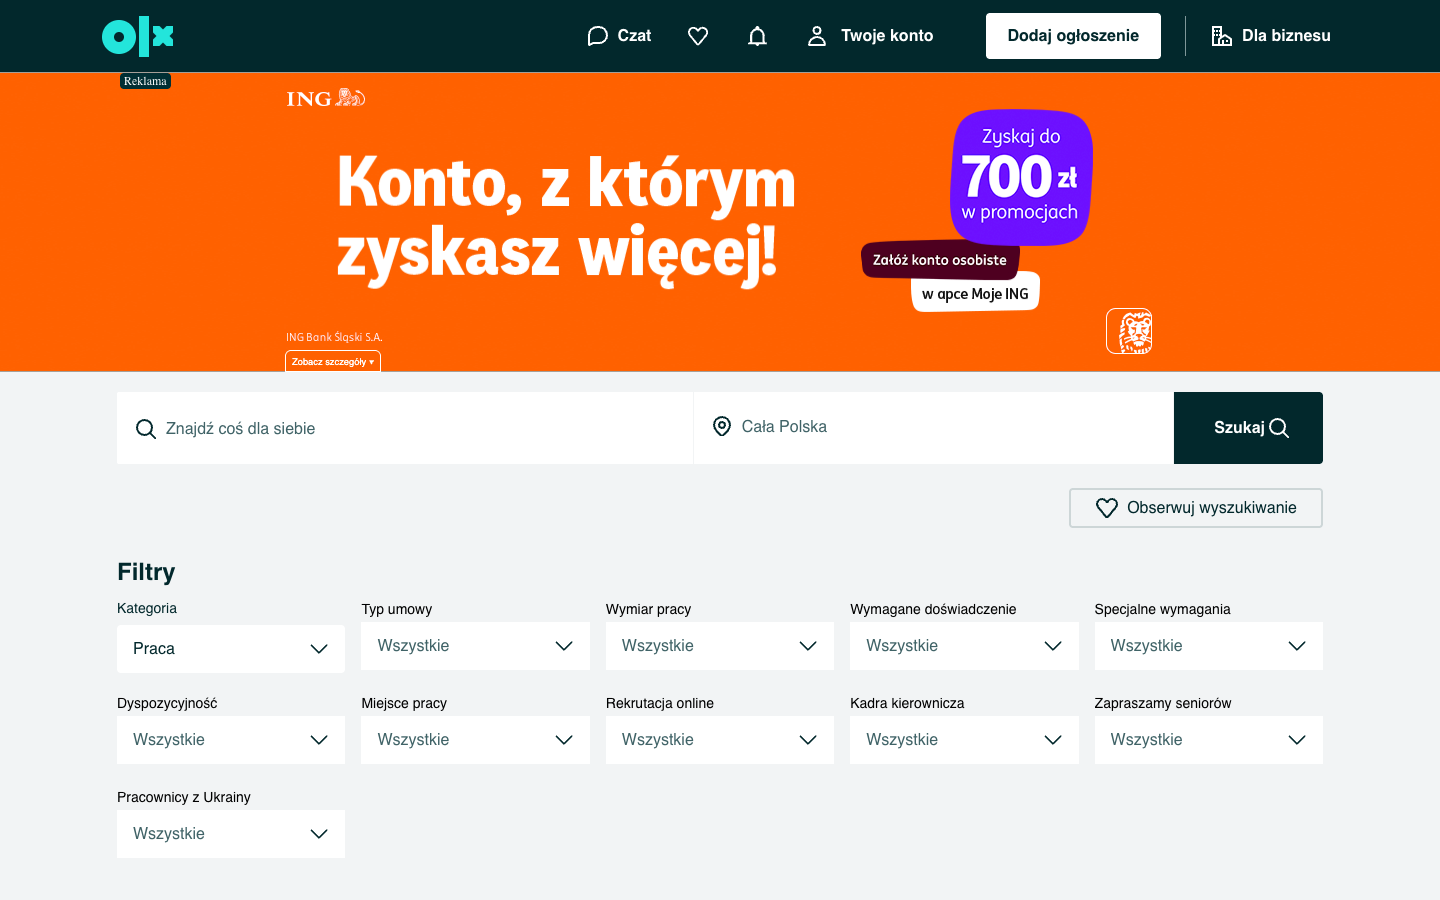
Task: Click Obserwuj wyszukiwanie button
Action: coord(1196,508)
